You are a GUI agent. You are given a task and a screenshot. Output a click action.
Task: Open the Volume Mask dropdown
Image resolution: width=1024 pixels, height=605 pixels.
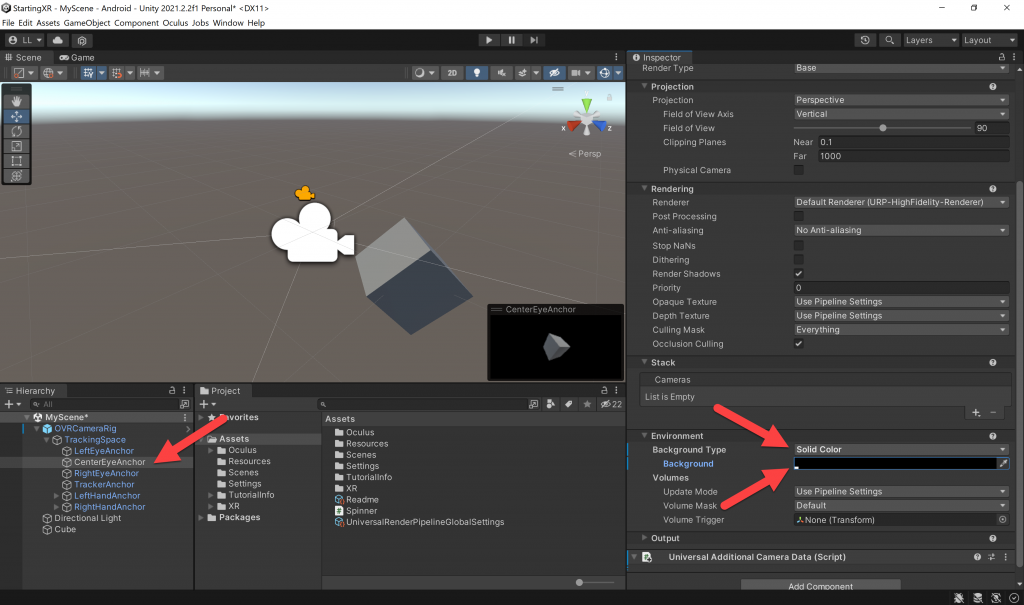(x=901, y=506)
